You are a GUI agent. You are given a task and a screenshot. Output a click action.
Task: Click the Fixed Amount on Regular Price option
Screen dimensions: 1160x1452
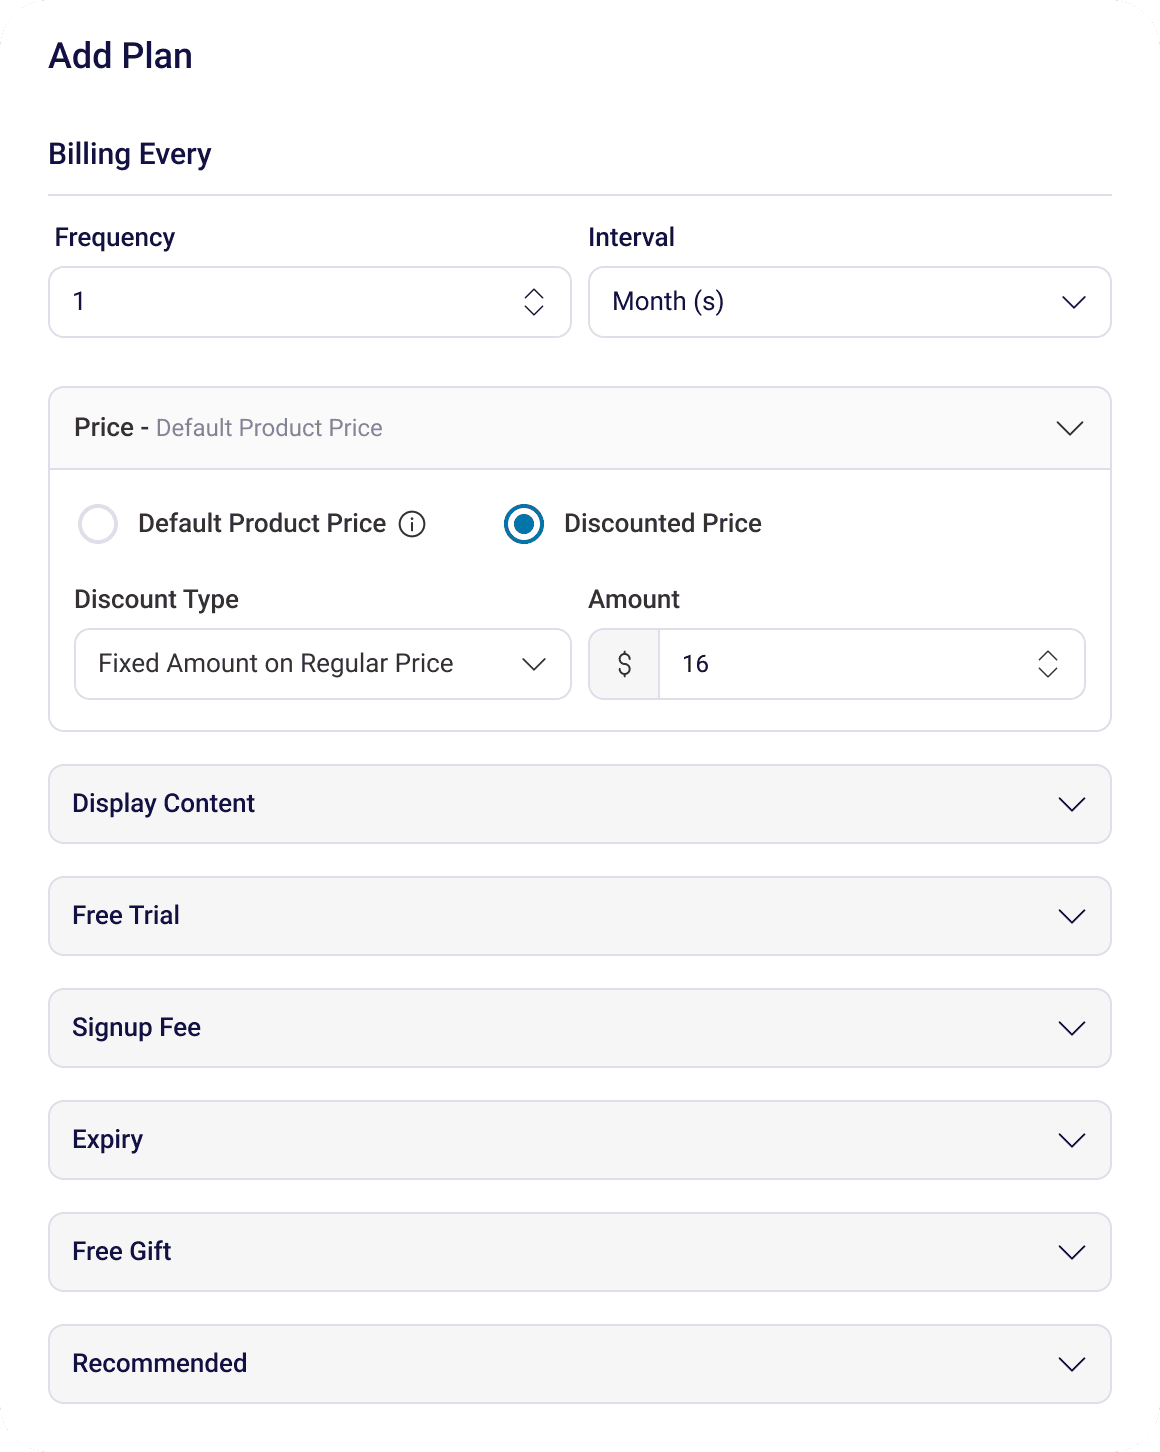[x=276, y=664]
